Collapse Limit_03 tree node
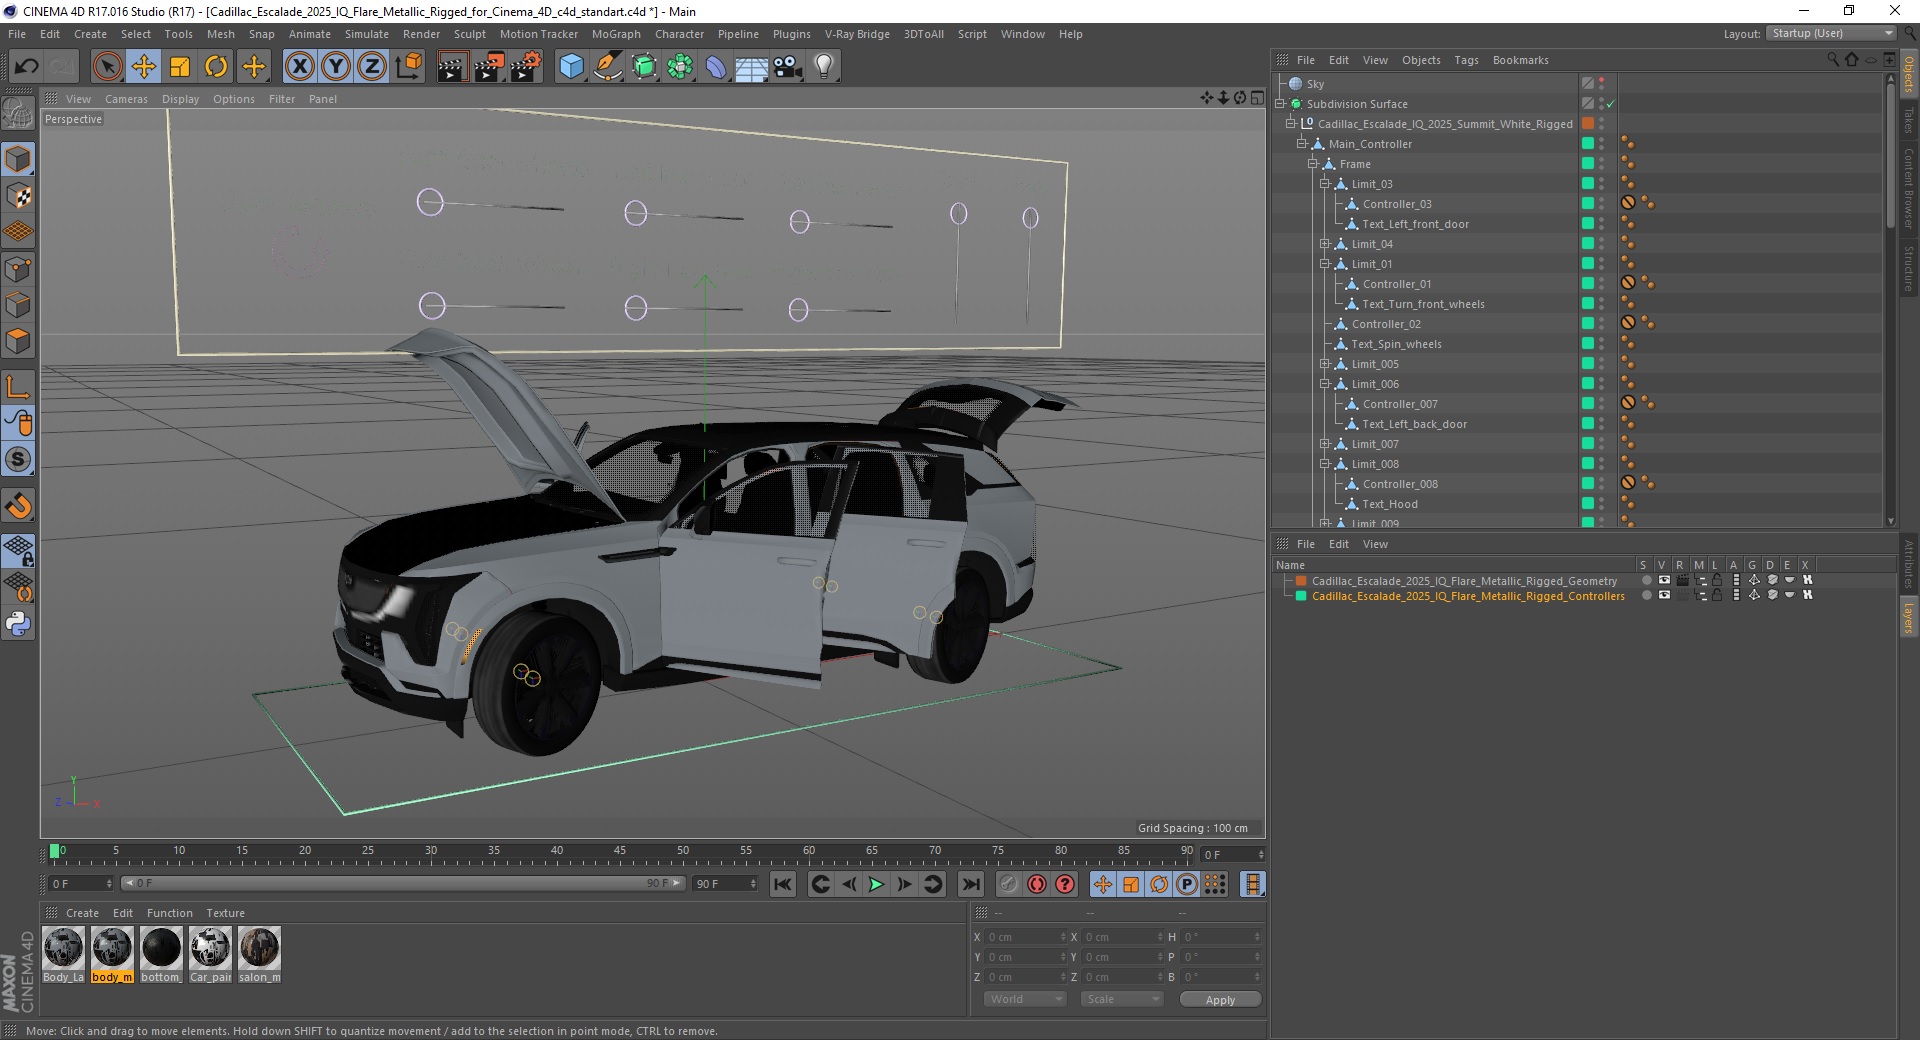 pos(1324,184)
